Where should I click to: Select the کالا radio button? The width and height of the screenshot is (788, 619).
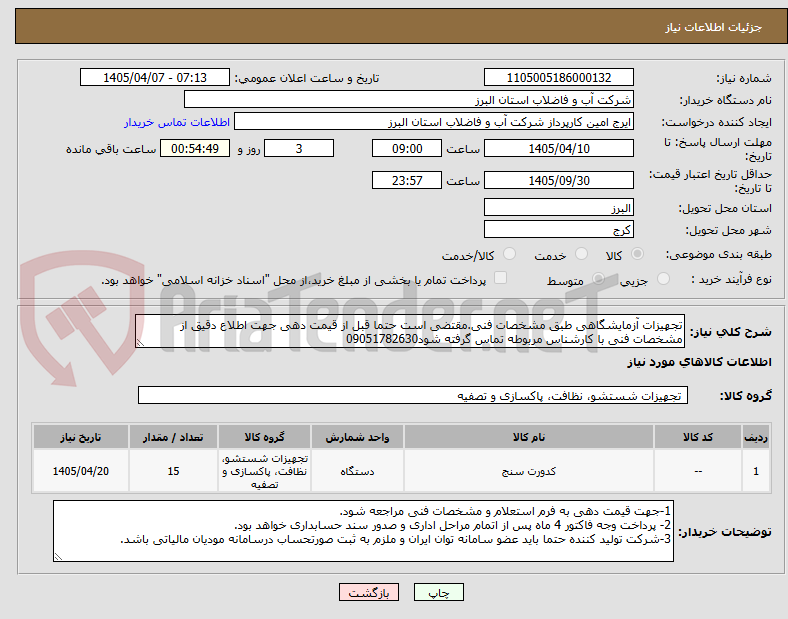pos(637,254)
